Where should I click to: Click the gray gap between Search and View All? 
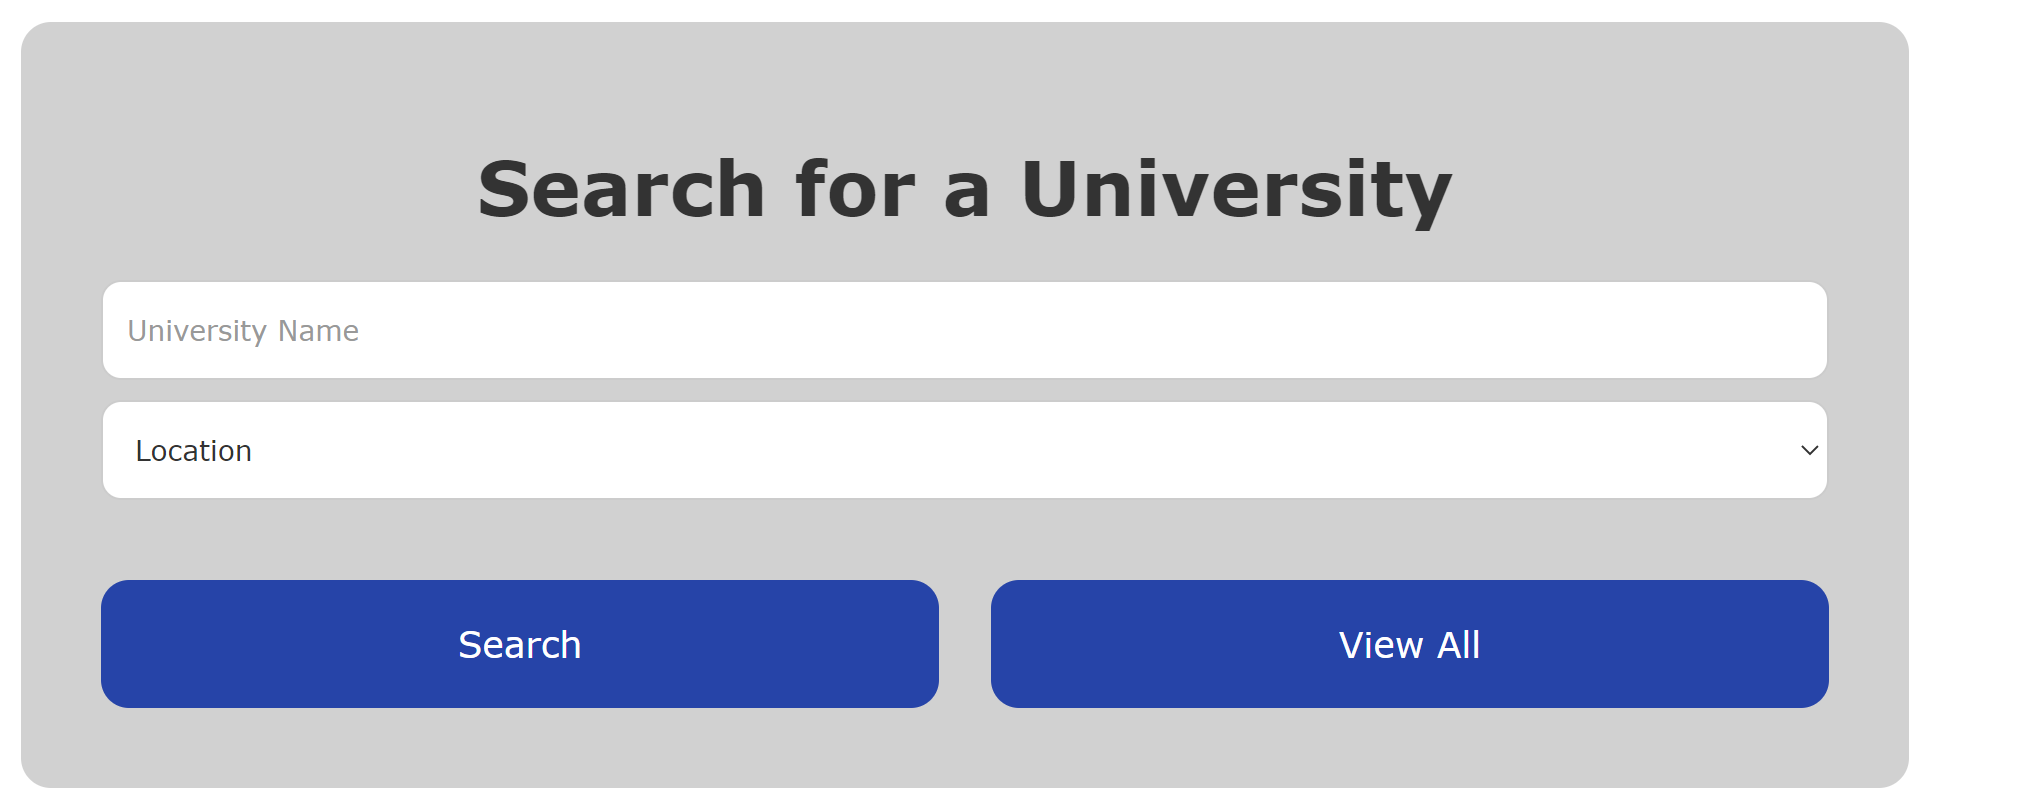click(965, 644)
